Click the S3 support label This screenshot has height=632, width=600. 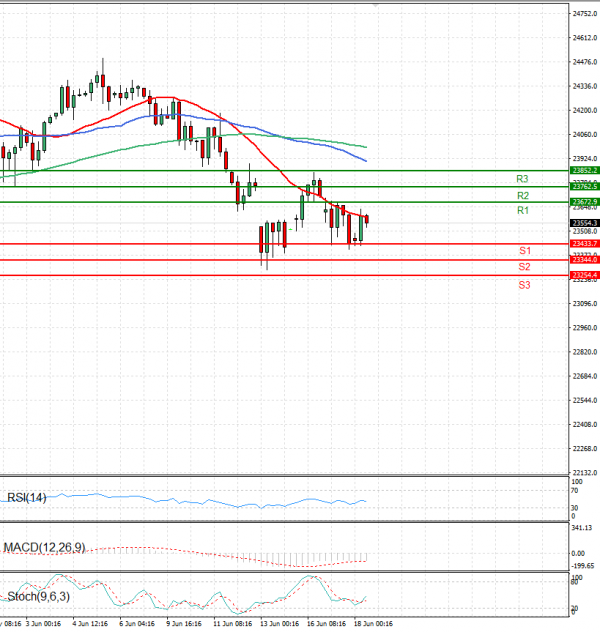click(x=524, y=285)
